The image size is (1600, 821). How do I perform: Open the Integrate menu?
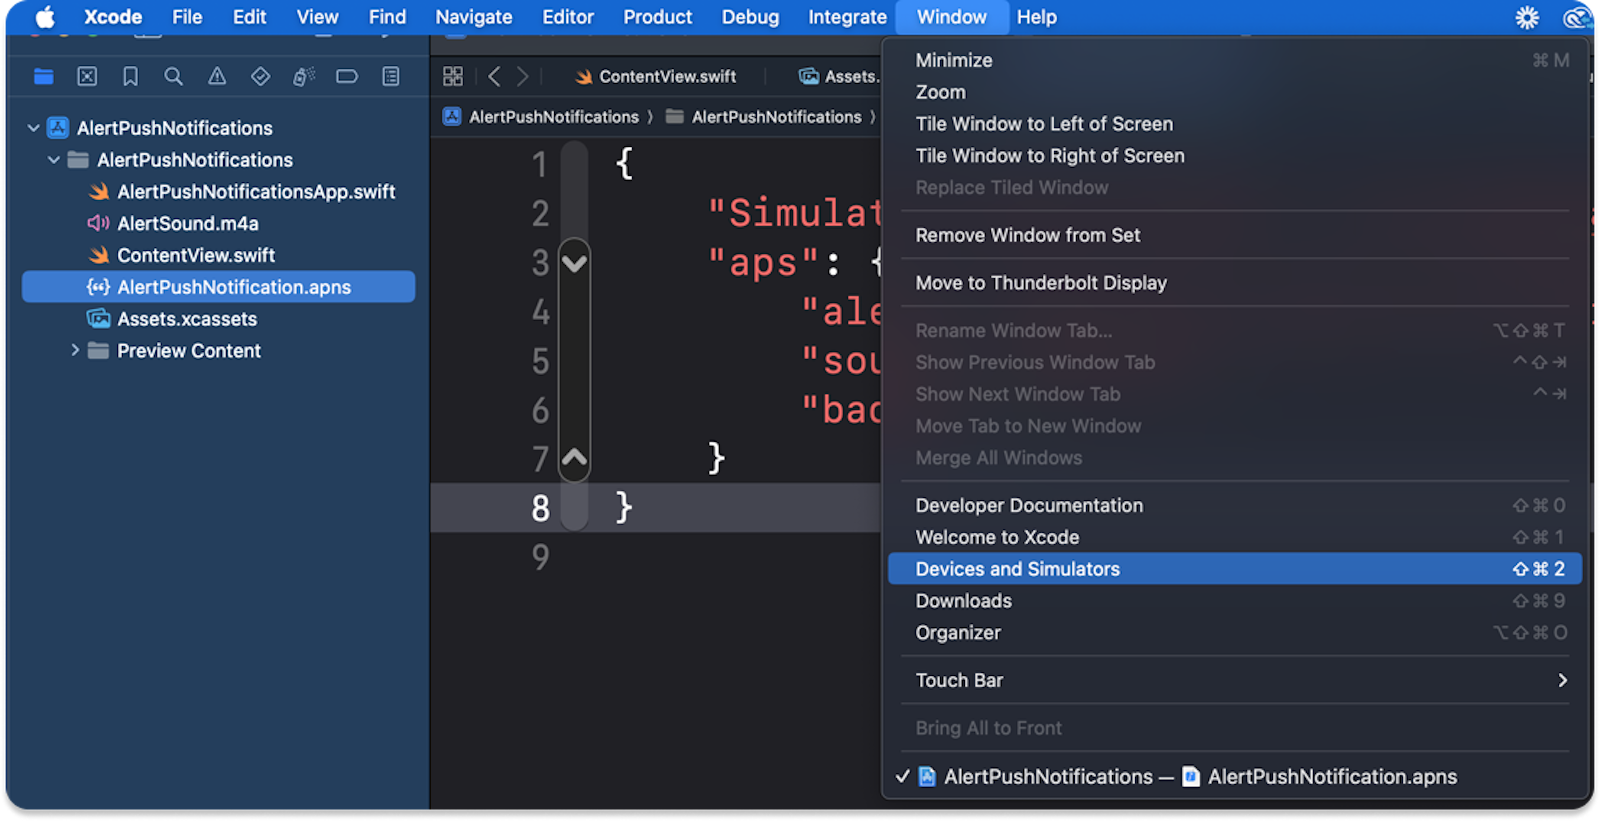(847, 17)
